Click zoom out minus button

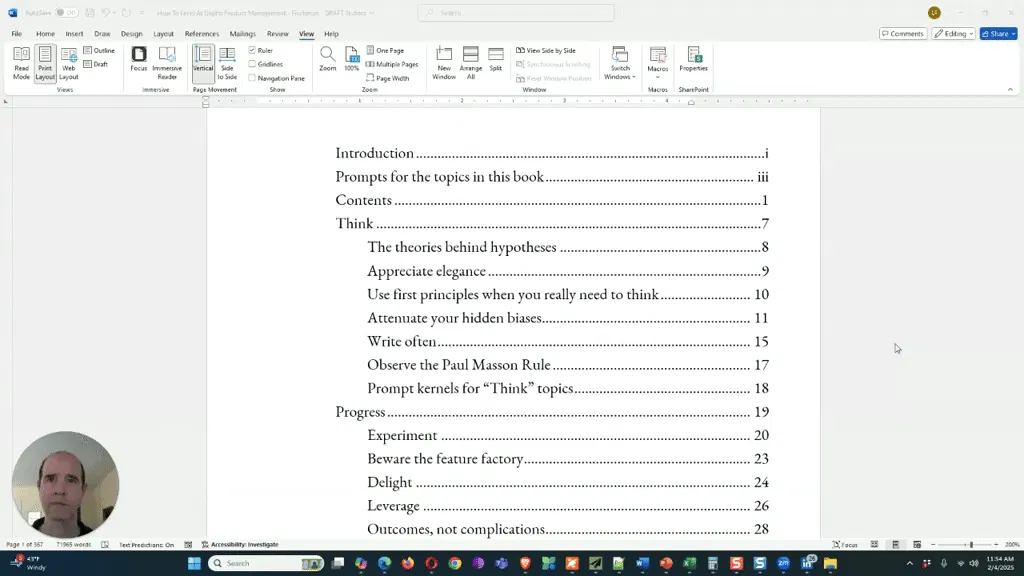(x=933, y=544)
